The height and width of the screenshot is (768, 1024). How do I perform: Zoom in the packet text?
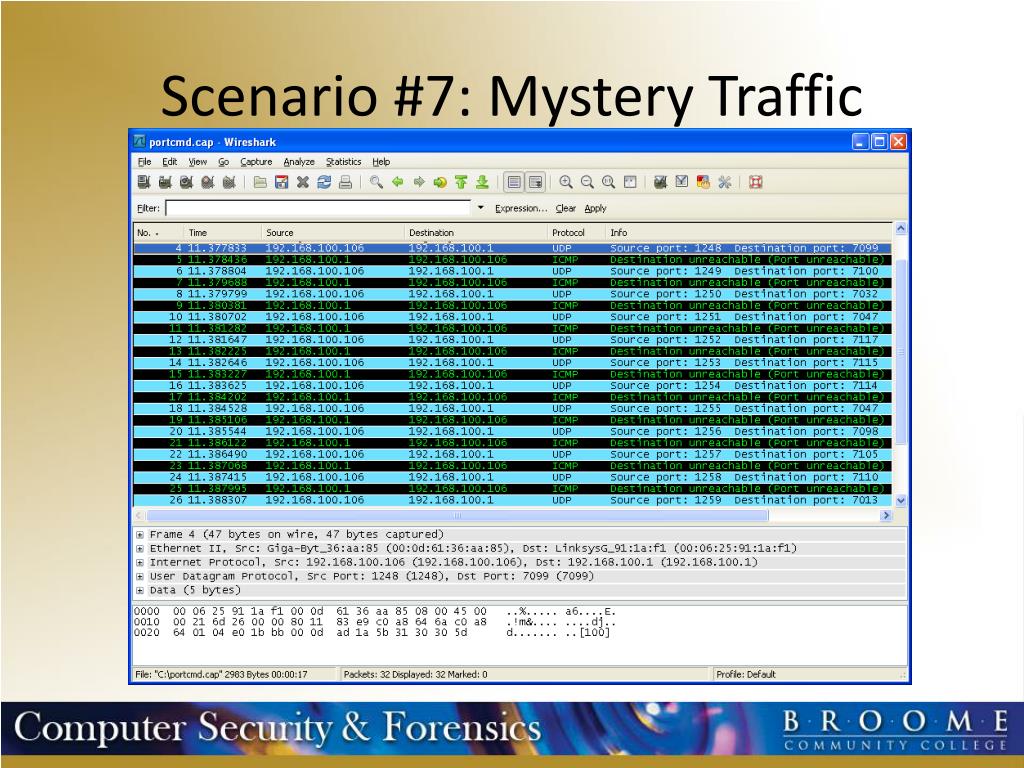tap(566, 182)
